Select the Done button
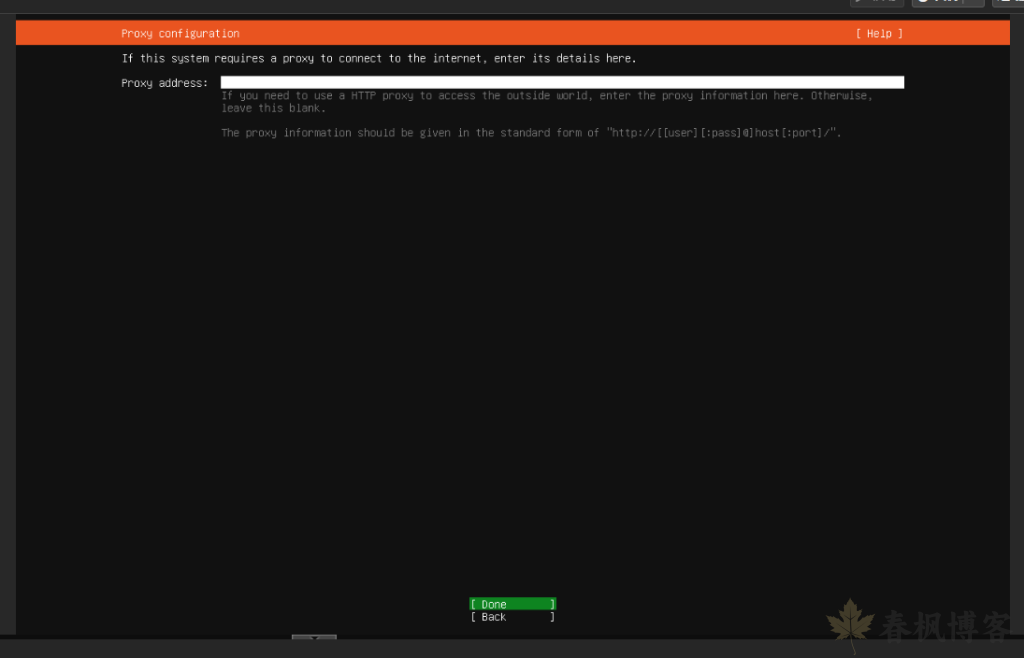The image size is (1024, 658). [513, 604]
